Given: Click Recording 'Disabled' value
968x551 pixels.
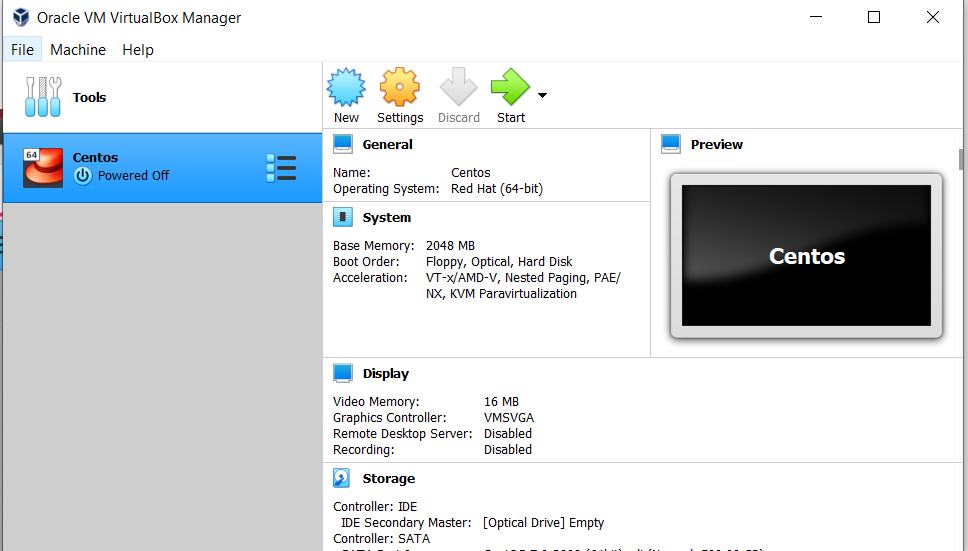Looking at the screenshot, I should (507, 450).
